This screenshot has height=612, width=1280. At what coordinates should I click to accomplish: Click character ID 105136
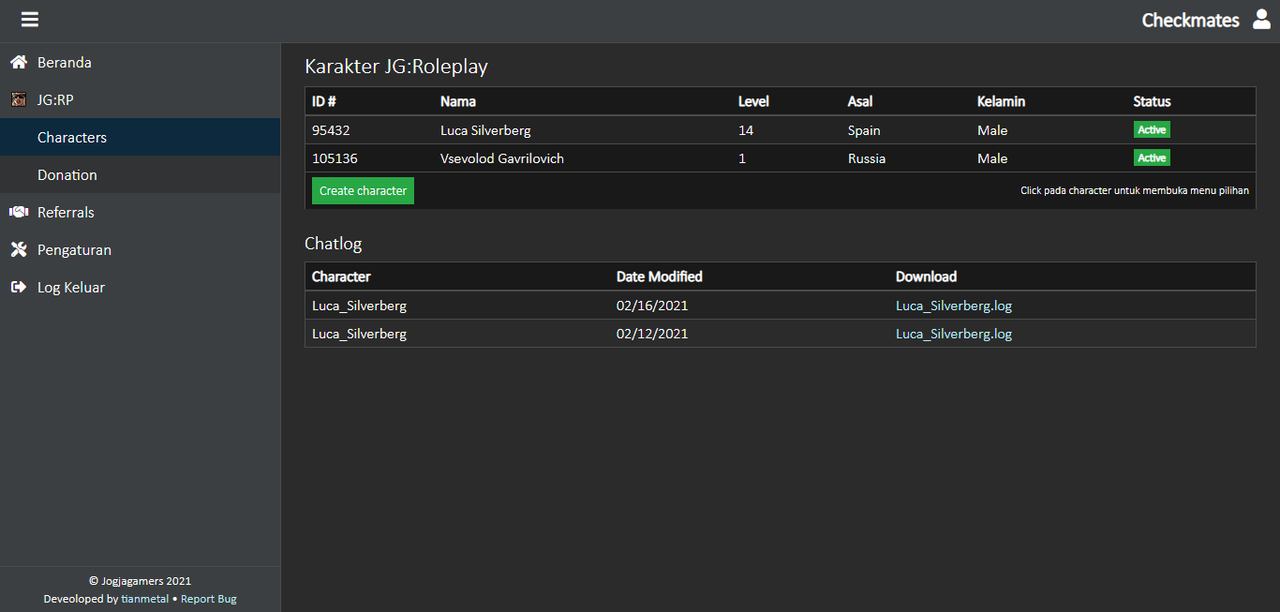pyautogui.click(x=335, y=158)
